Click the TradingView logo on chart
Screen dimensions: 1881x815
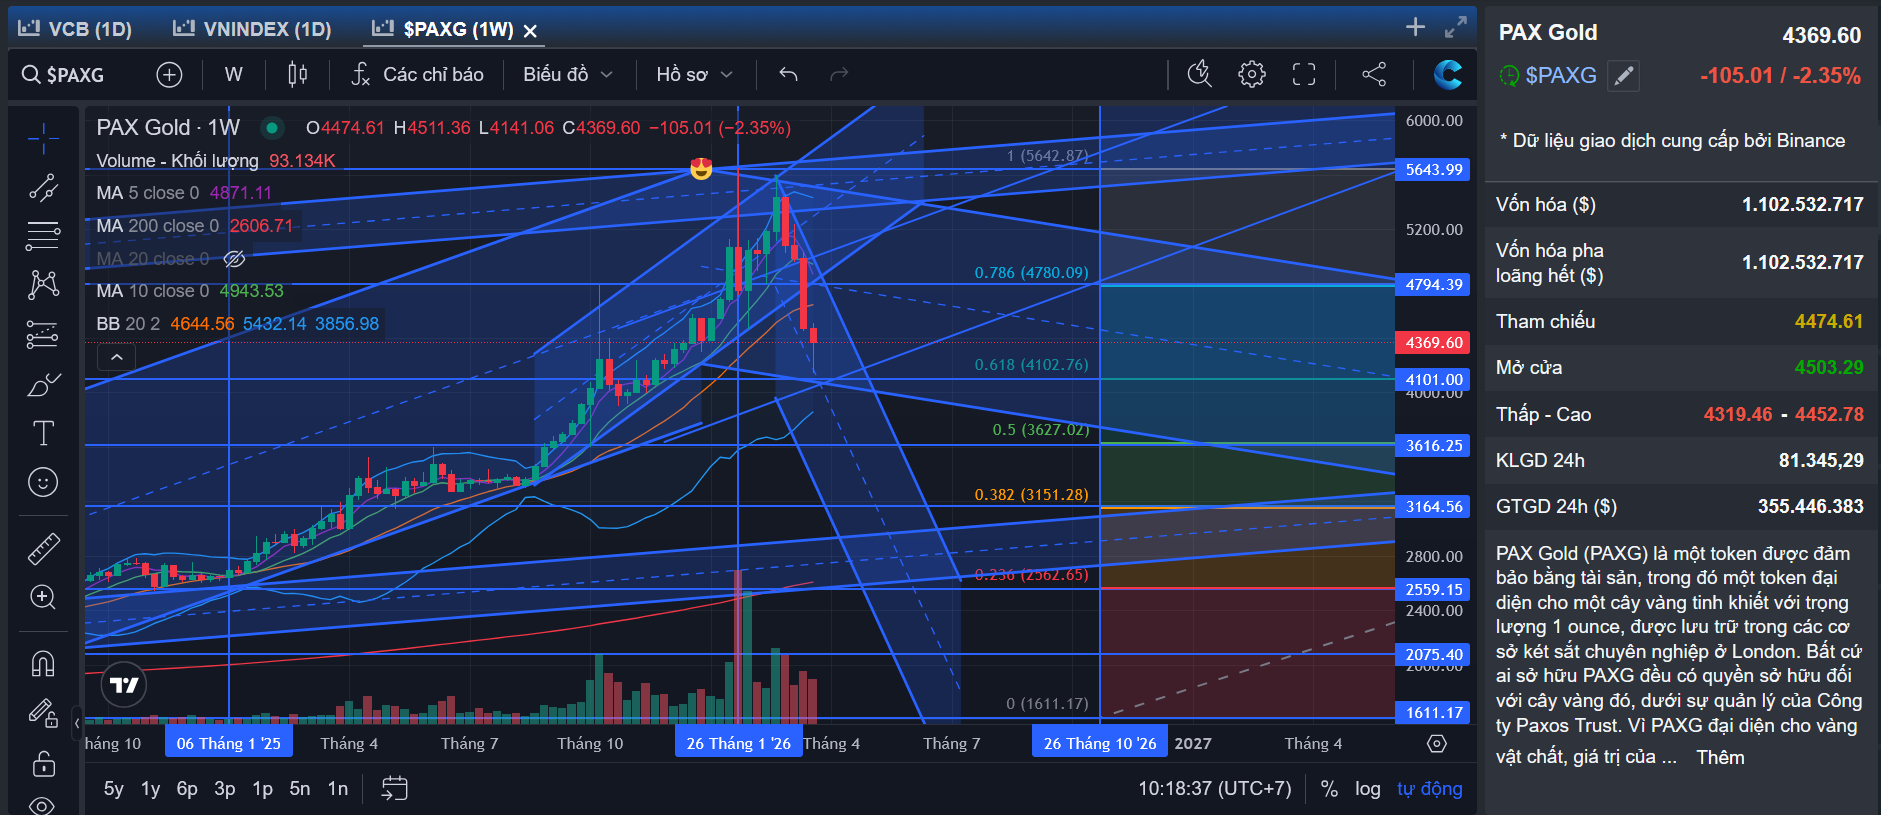click(124, 685)
